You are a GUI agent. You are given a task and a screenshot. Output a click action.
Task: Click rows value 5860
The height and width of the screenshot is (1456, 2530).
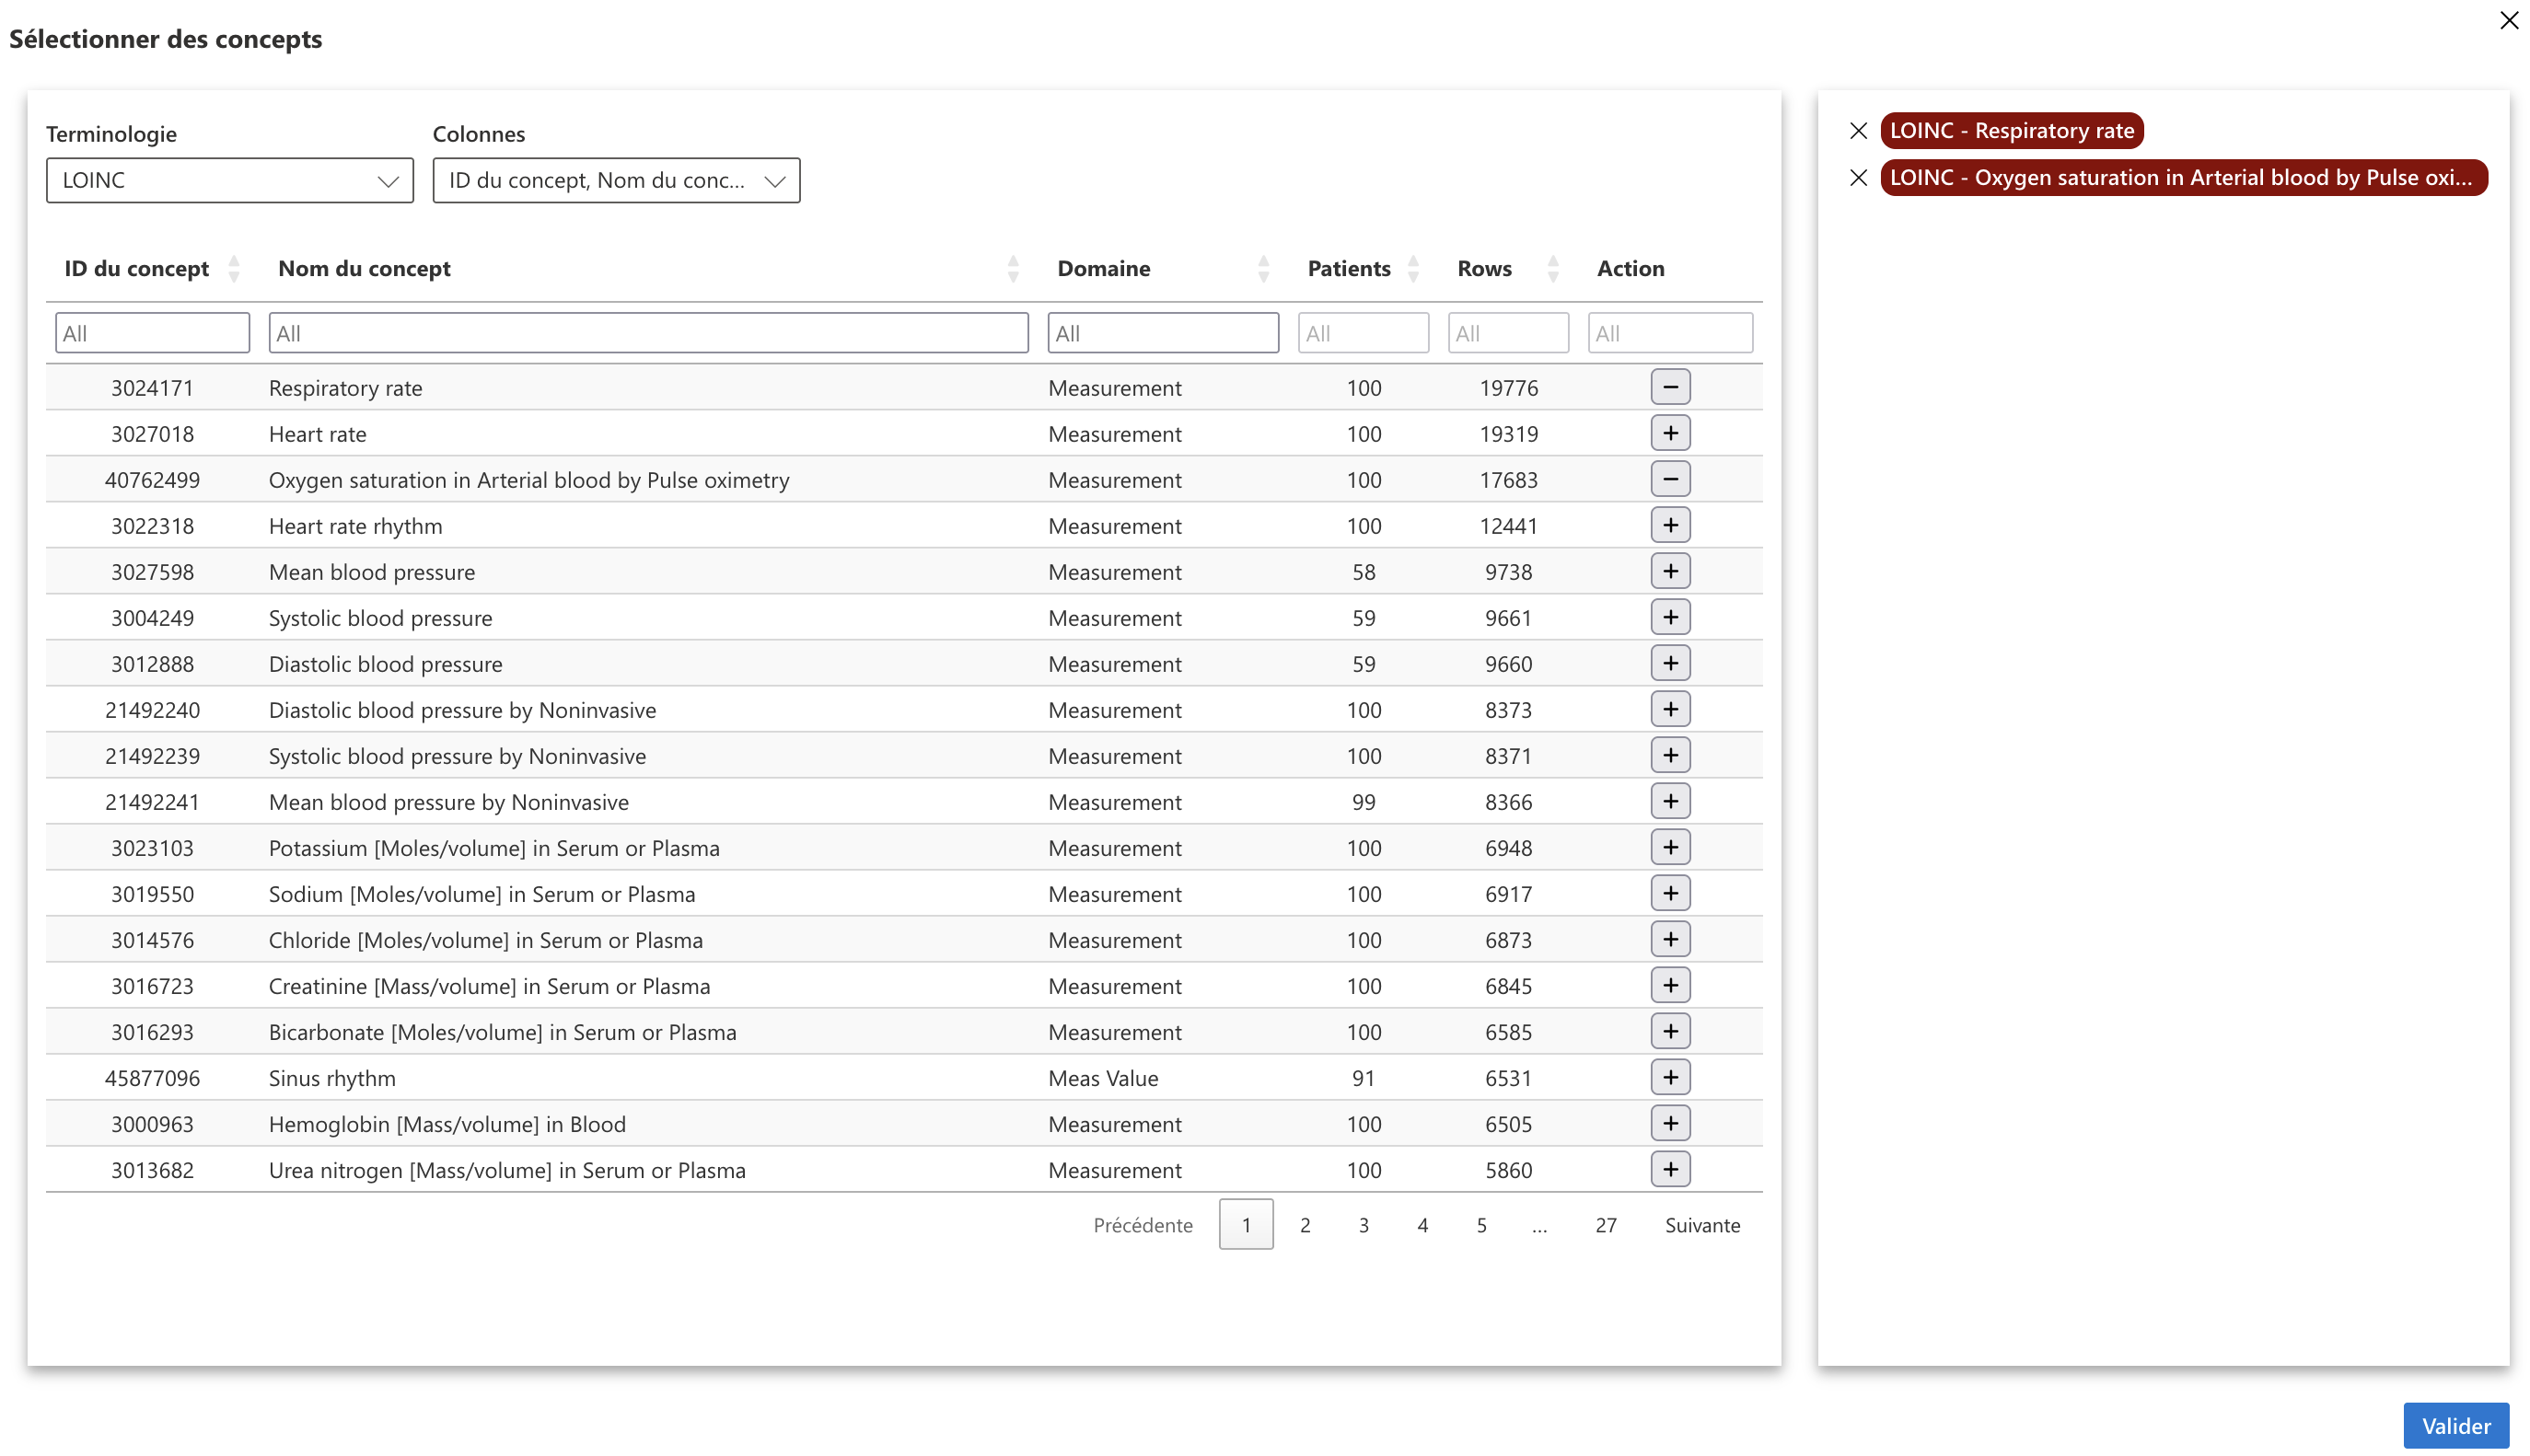(1508, 1170)
